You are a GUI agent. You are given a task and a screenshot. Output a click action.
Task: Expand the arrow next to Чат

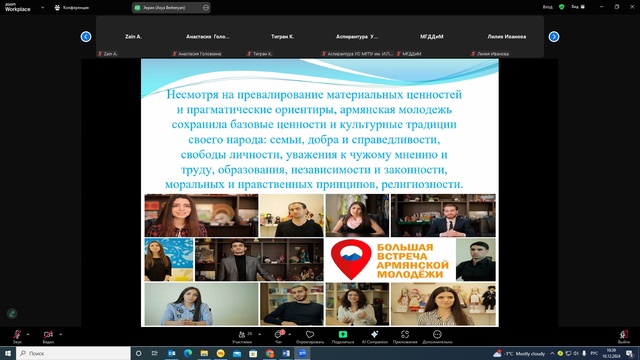[x=289, y=334]
